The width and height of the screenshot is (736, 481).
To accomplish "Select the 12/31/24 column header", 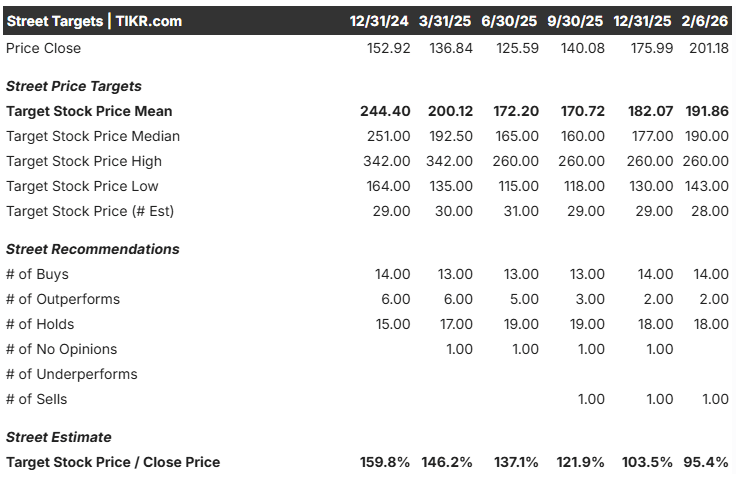I will [379, 21].
